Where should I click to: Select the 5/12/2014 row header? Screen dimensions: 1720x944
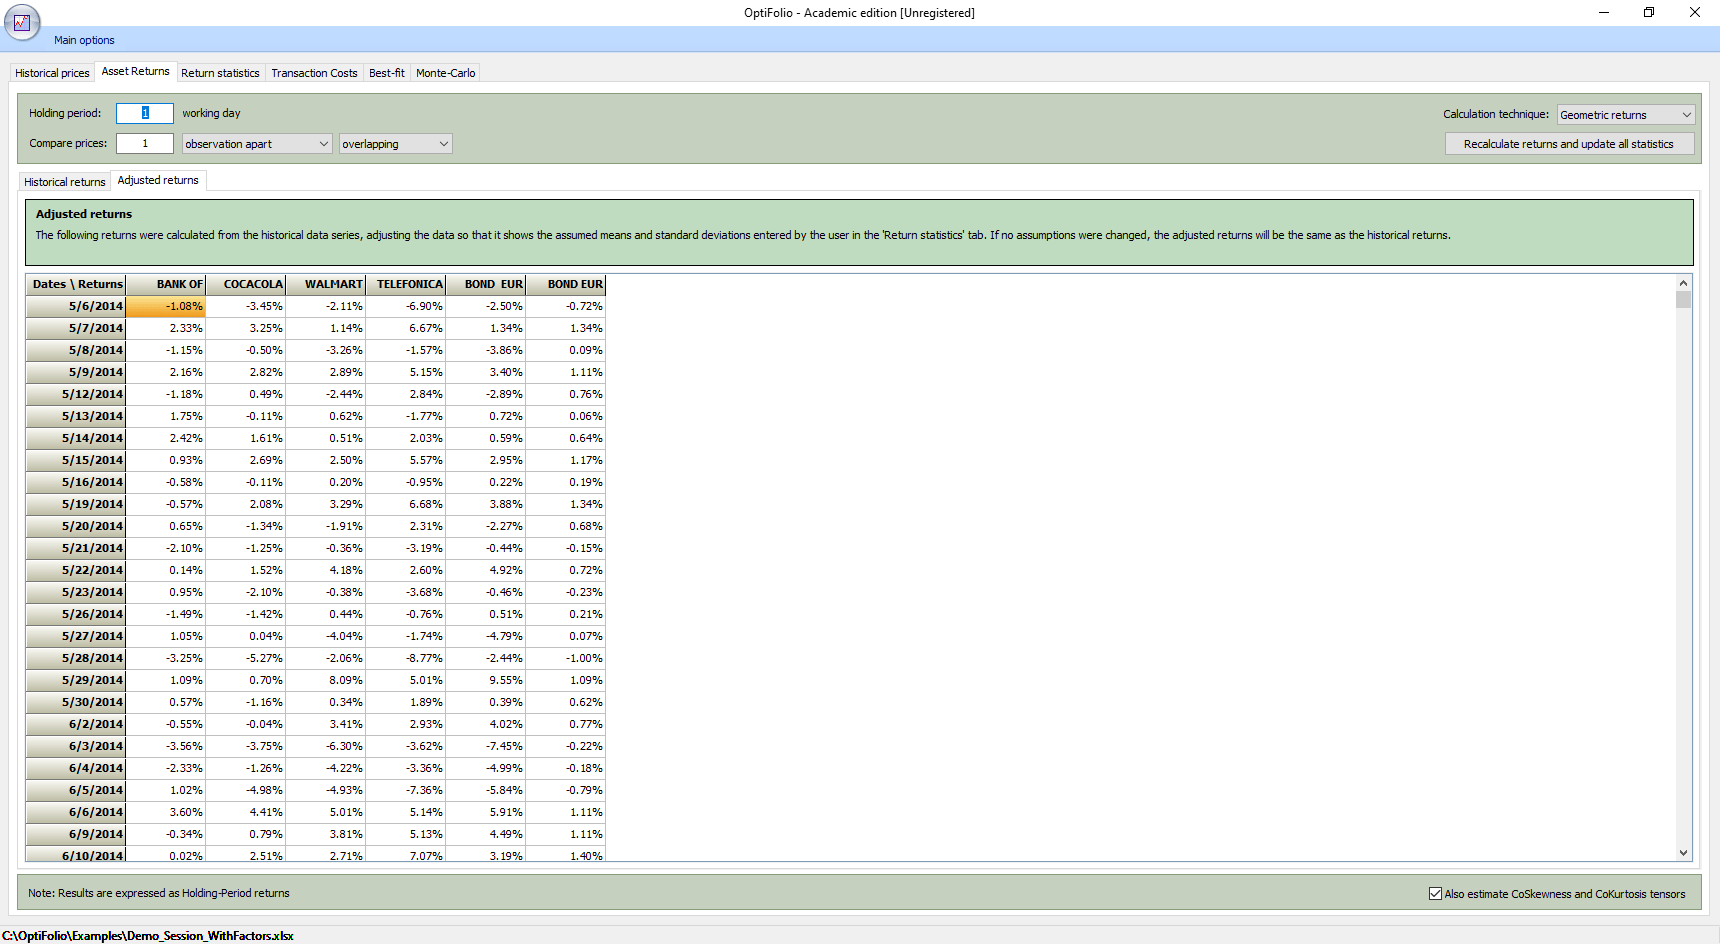pyautogui.click(x=76, y=394)
